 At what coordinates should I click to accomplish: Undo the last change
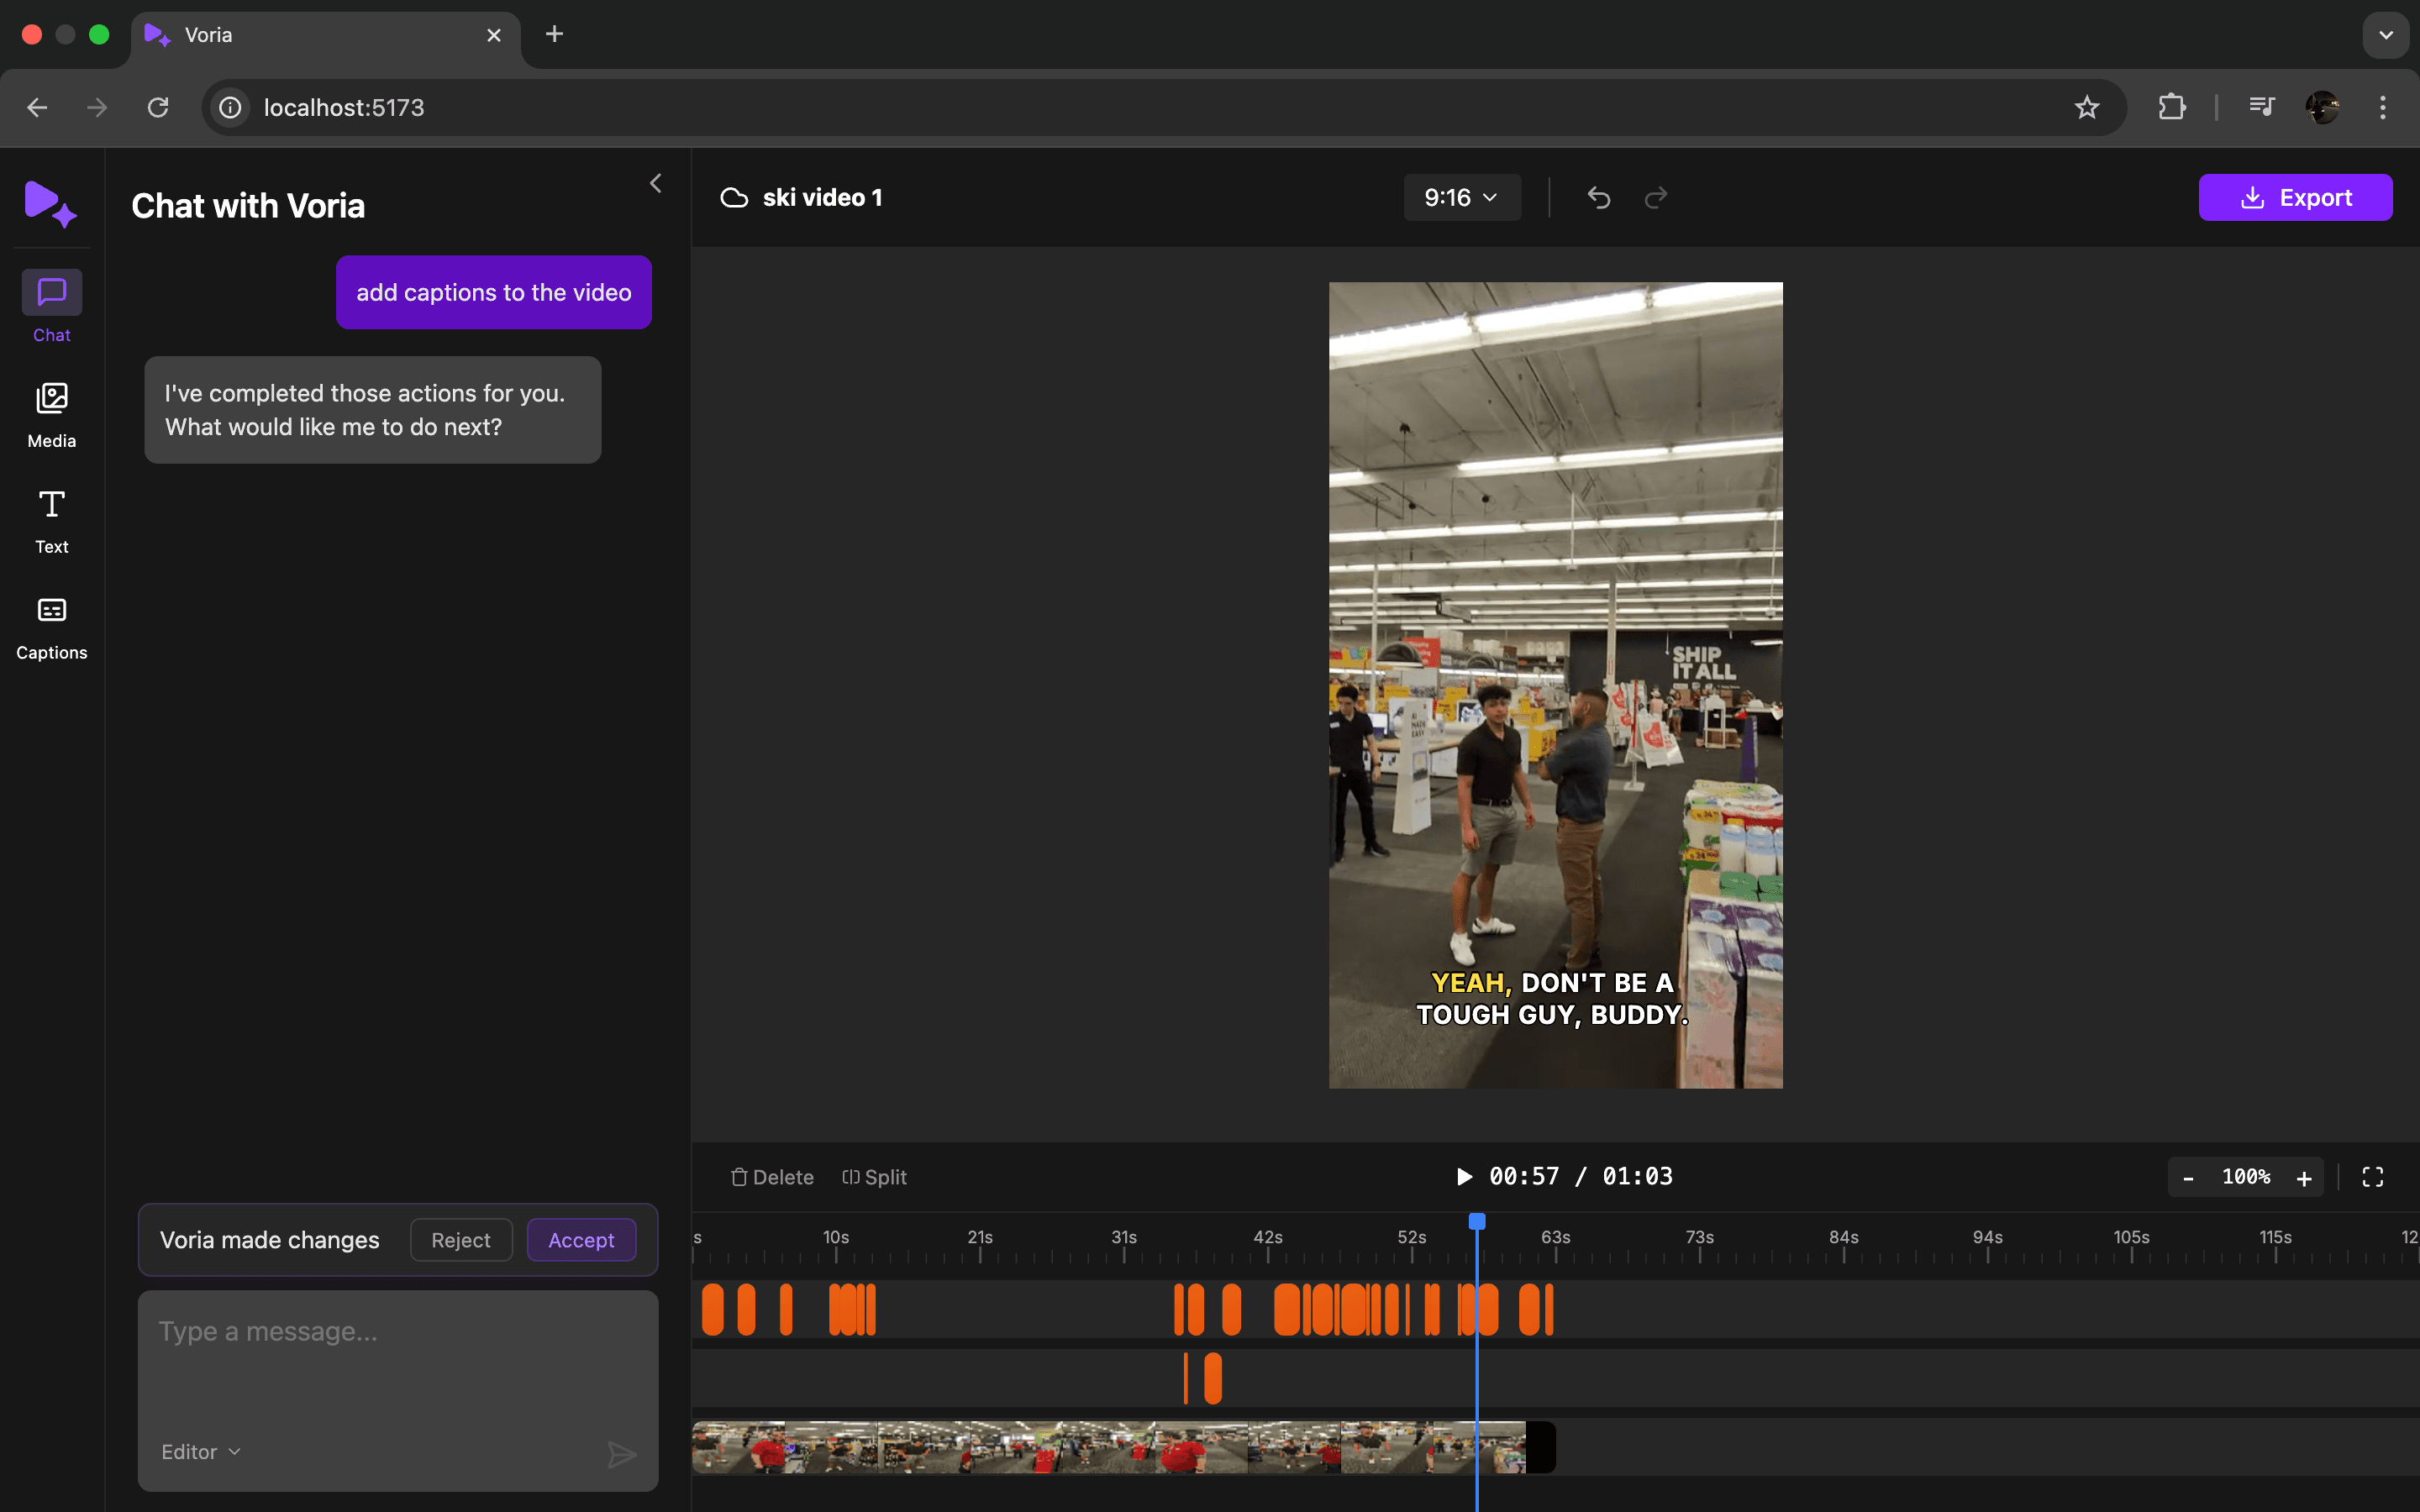tap(1599, 198)
